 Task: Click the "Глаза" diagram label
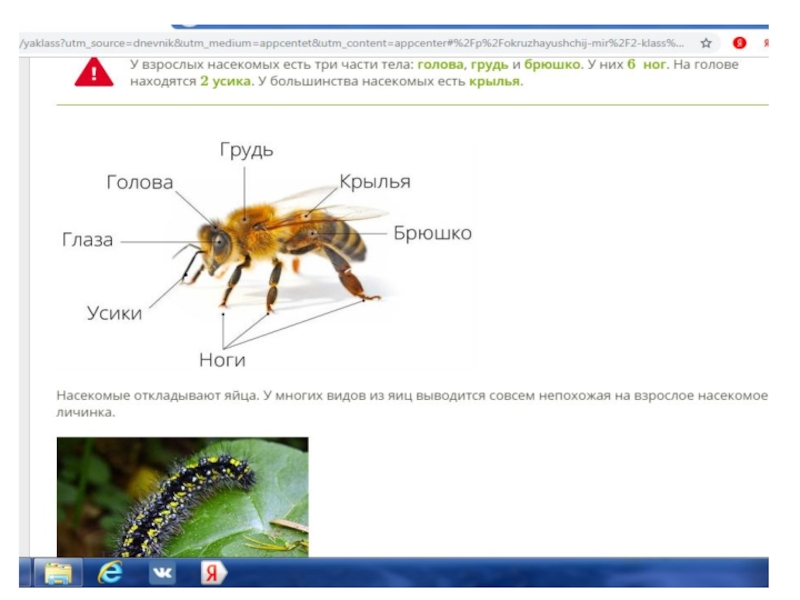click(x=87, y=240)
